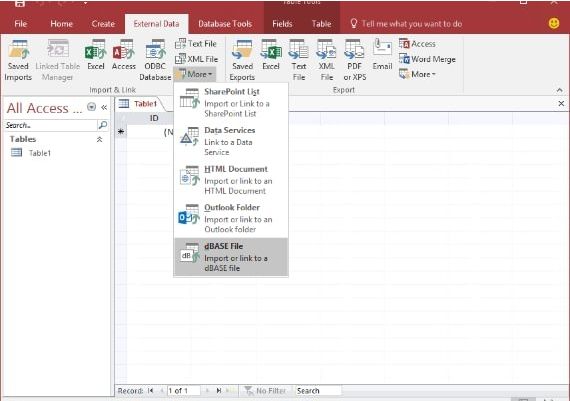Screen dimensions: 570x401
Task: Collapse the navigation pane shutter bar
Action: (x=104, y=107)
